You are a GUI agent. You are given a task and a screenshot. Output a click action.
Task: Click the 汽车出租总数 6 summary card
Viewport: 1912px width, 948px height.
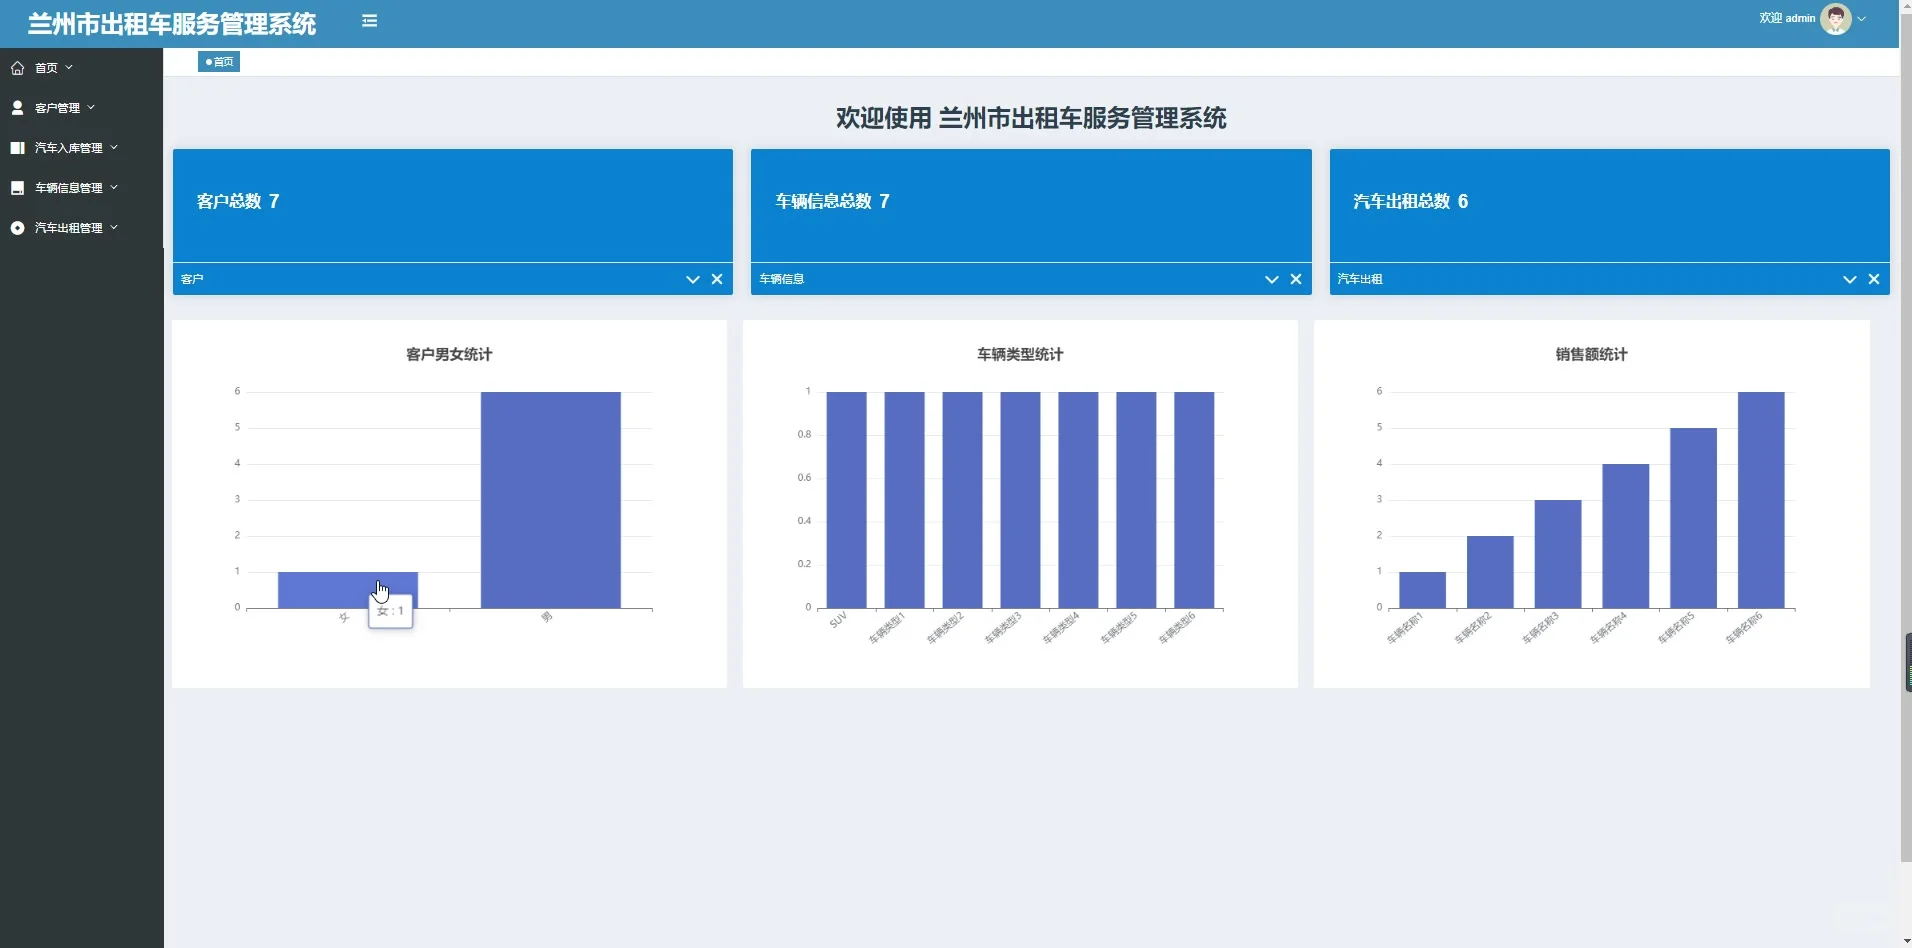pos(1606,203)
